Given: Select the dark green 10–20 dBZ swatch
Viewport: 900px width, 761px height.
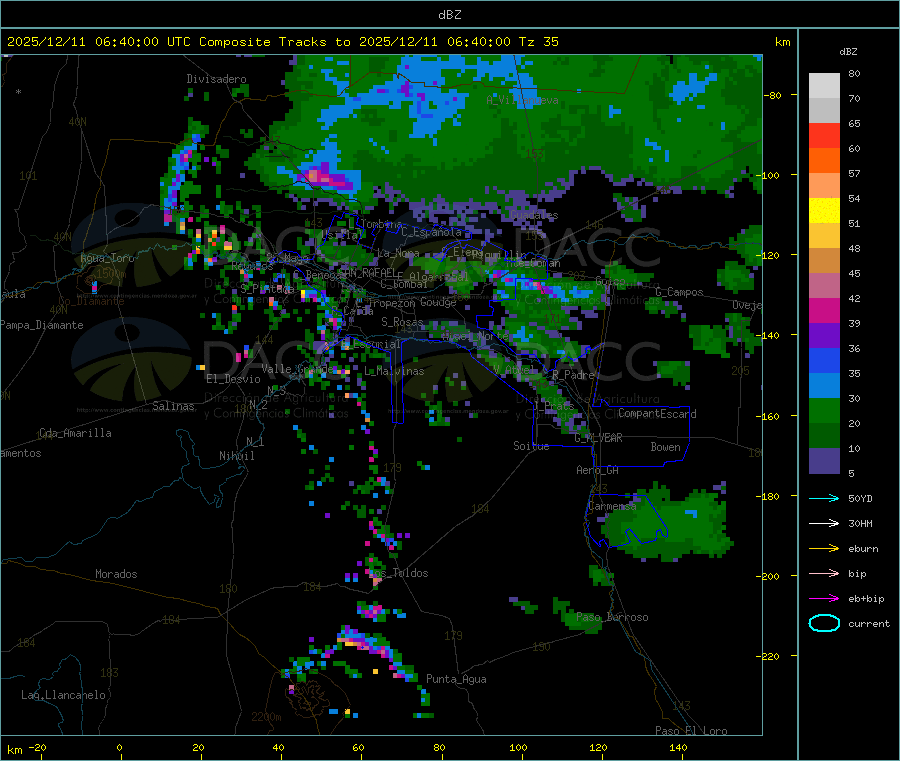Looking at the screenshot, I should point(824,436).
